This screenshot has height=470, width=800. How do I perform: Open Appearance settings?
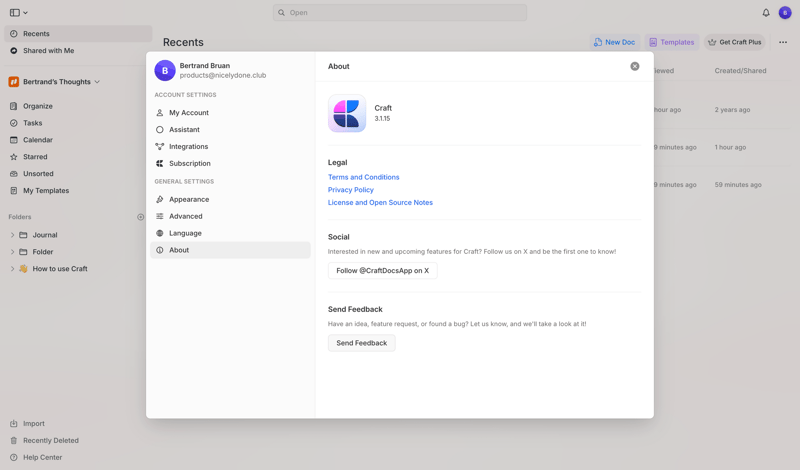pos(188,199)
